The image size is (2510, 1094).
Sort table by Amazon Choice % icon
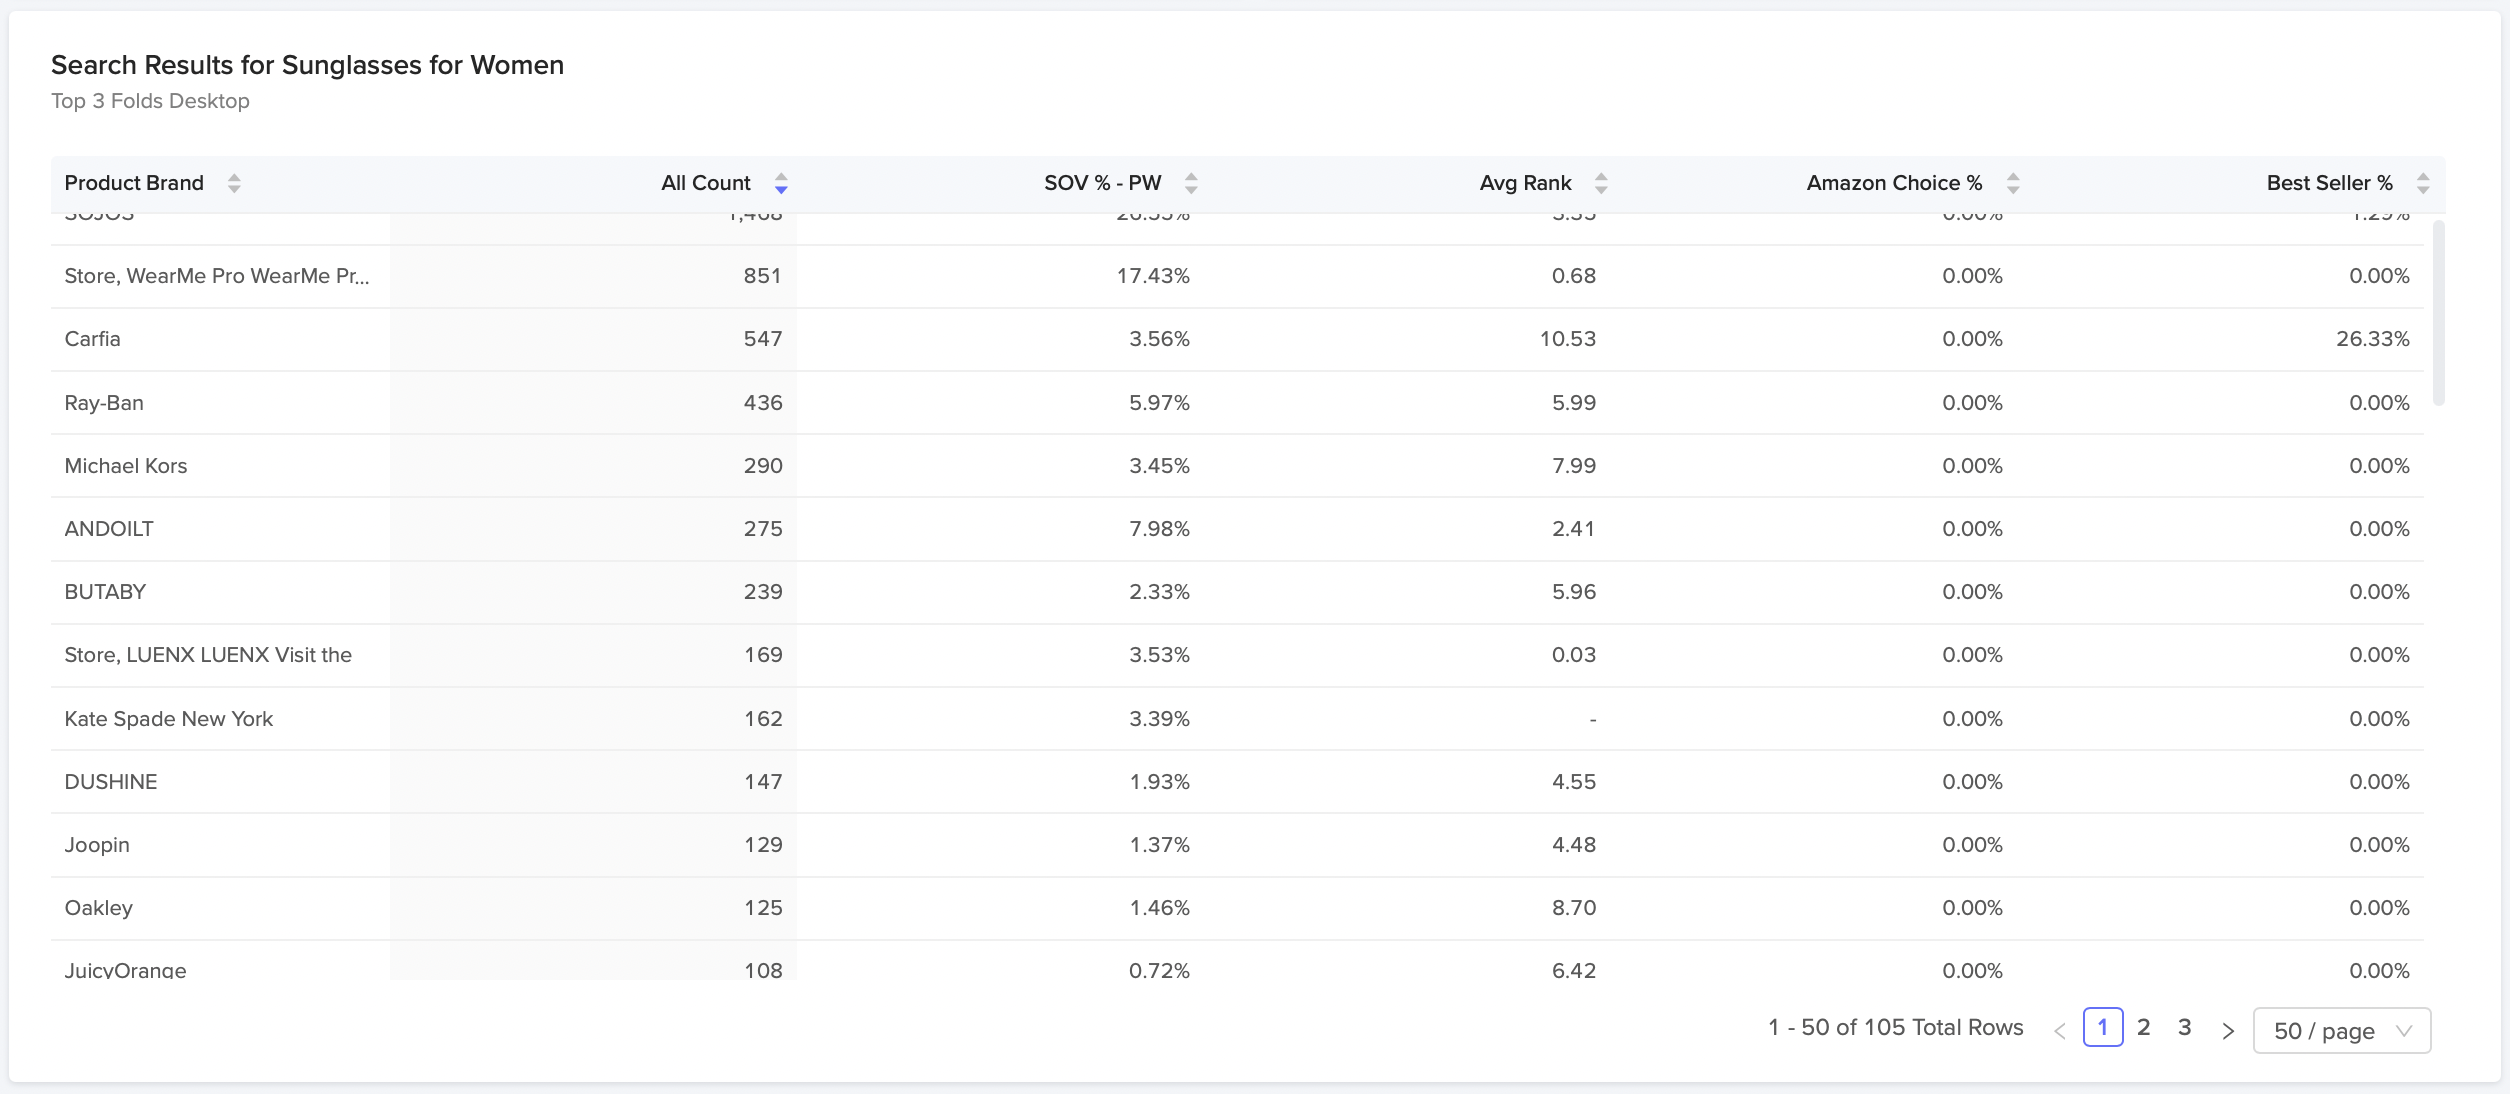click(x=2013, y=183)
